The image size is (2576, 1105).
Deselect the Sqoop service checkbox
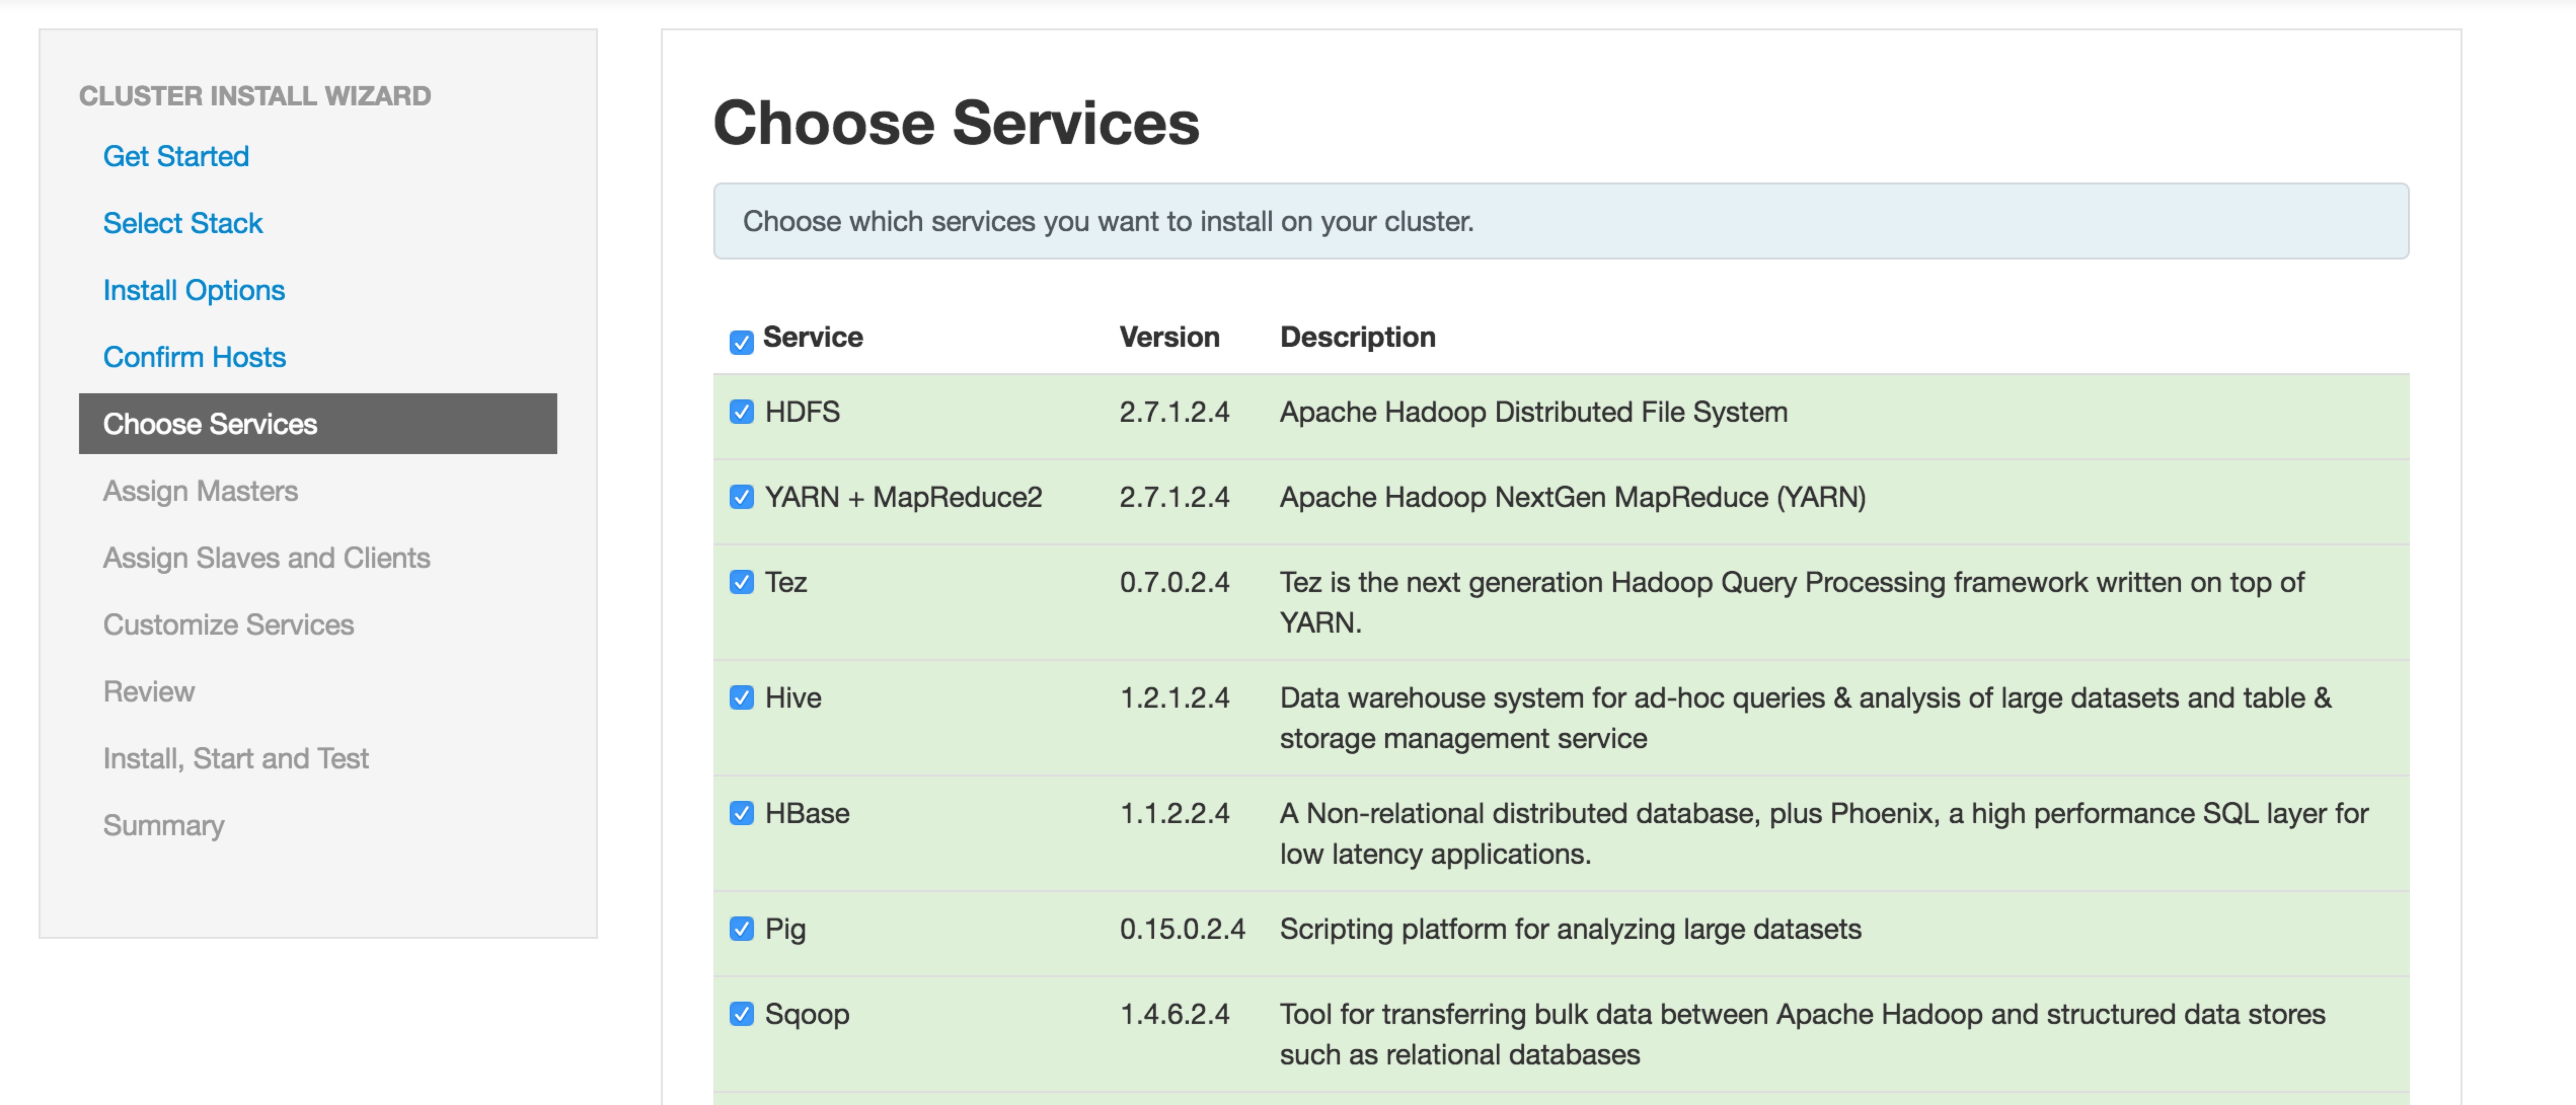pos(741,1014)
